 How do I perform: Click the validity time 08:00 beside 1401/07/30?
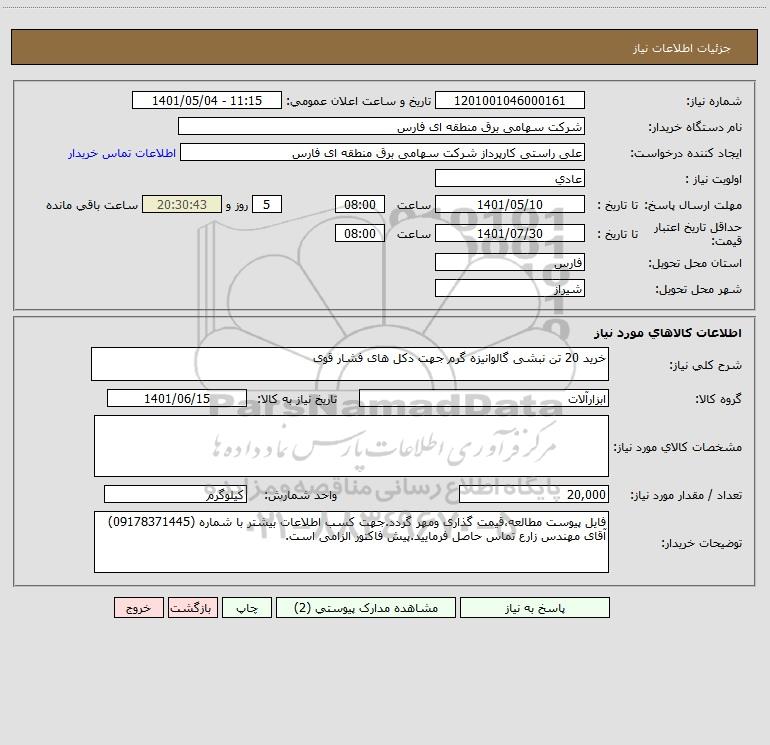tap(359, 233)
